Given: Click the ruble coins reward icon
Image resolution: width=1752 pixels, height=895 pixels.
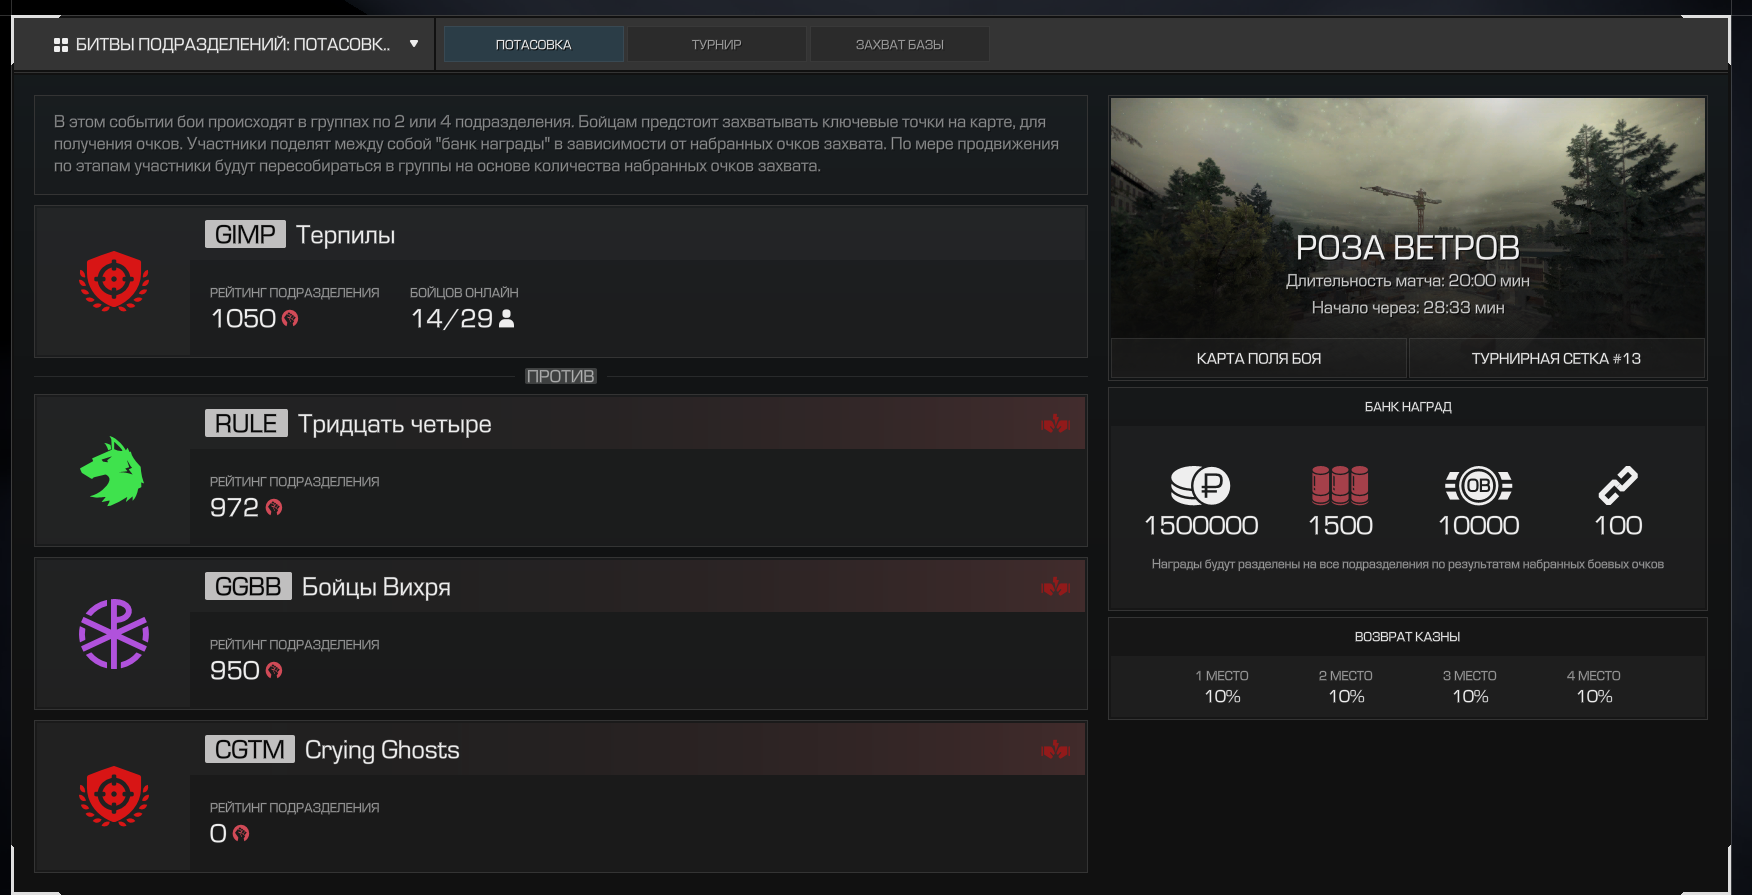Looking at the screenshot, I should tap(1200, 486).
